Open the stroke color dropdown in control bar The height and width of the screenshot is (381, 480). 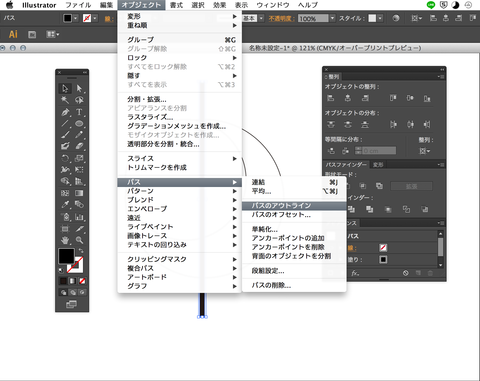(x=95, y=18)
